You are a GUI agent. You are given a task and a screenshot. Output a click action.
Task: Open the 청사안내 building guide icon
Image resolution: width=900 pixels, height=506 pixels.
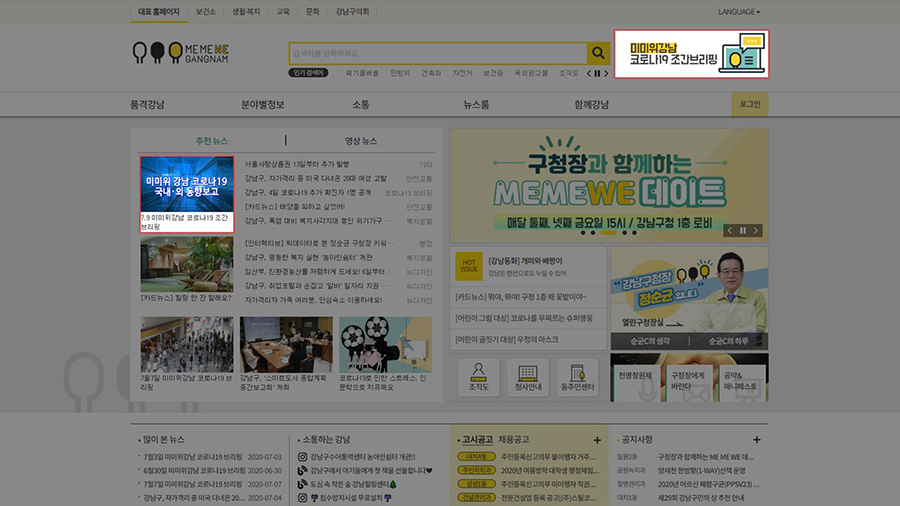click(528, 377)
